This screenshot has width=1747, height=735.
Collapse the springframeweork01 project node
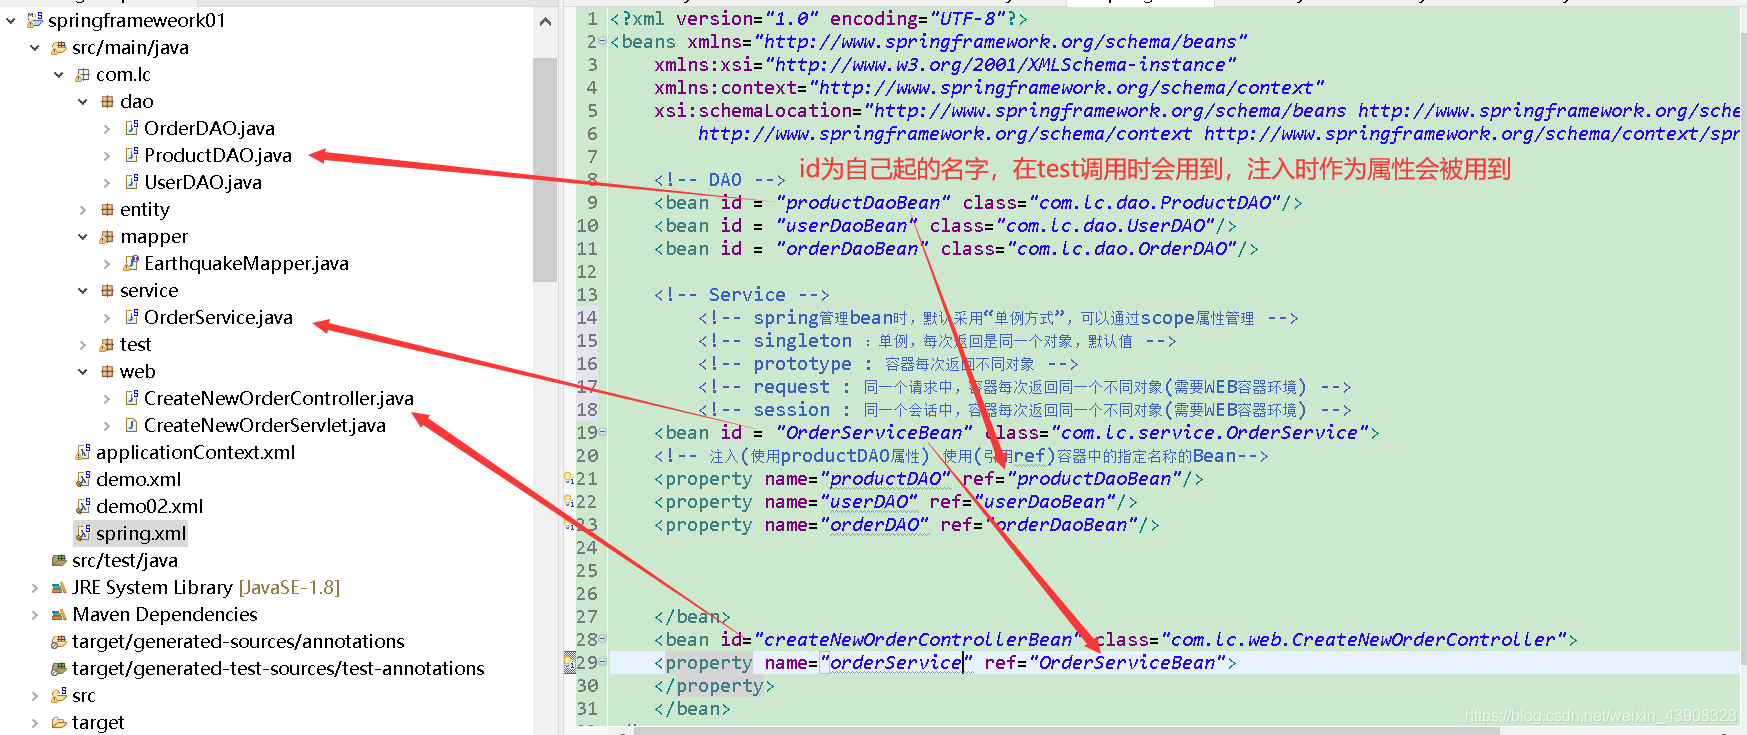point(11,20)
